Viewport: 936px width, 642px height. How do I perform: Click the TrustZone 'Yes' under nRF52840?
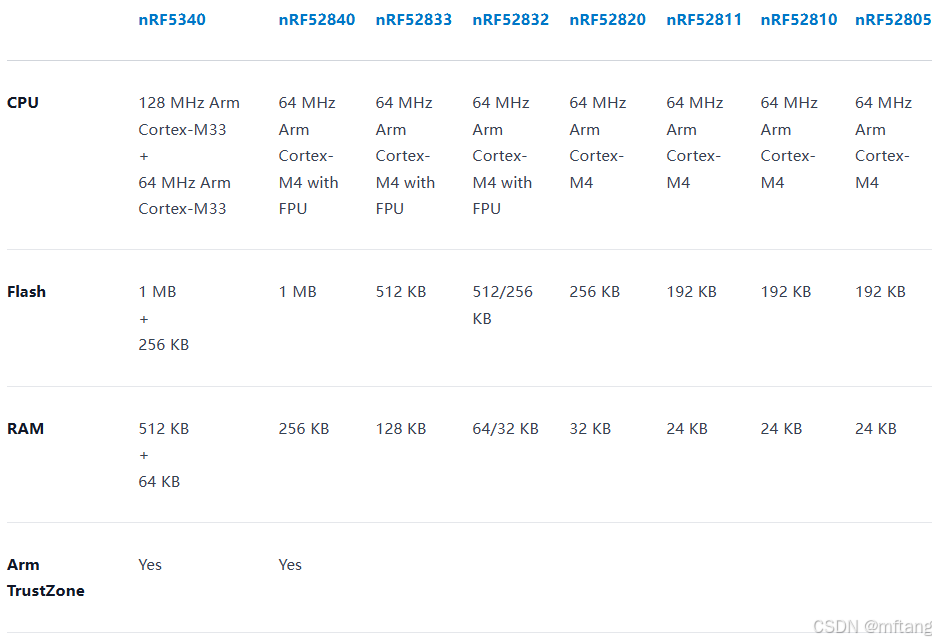[x=290, y=564]
